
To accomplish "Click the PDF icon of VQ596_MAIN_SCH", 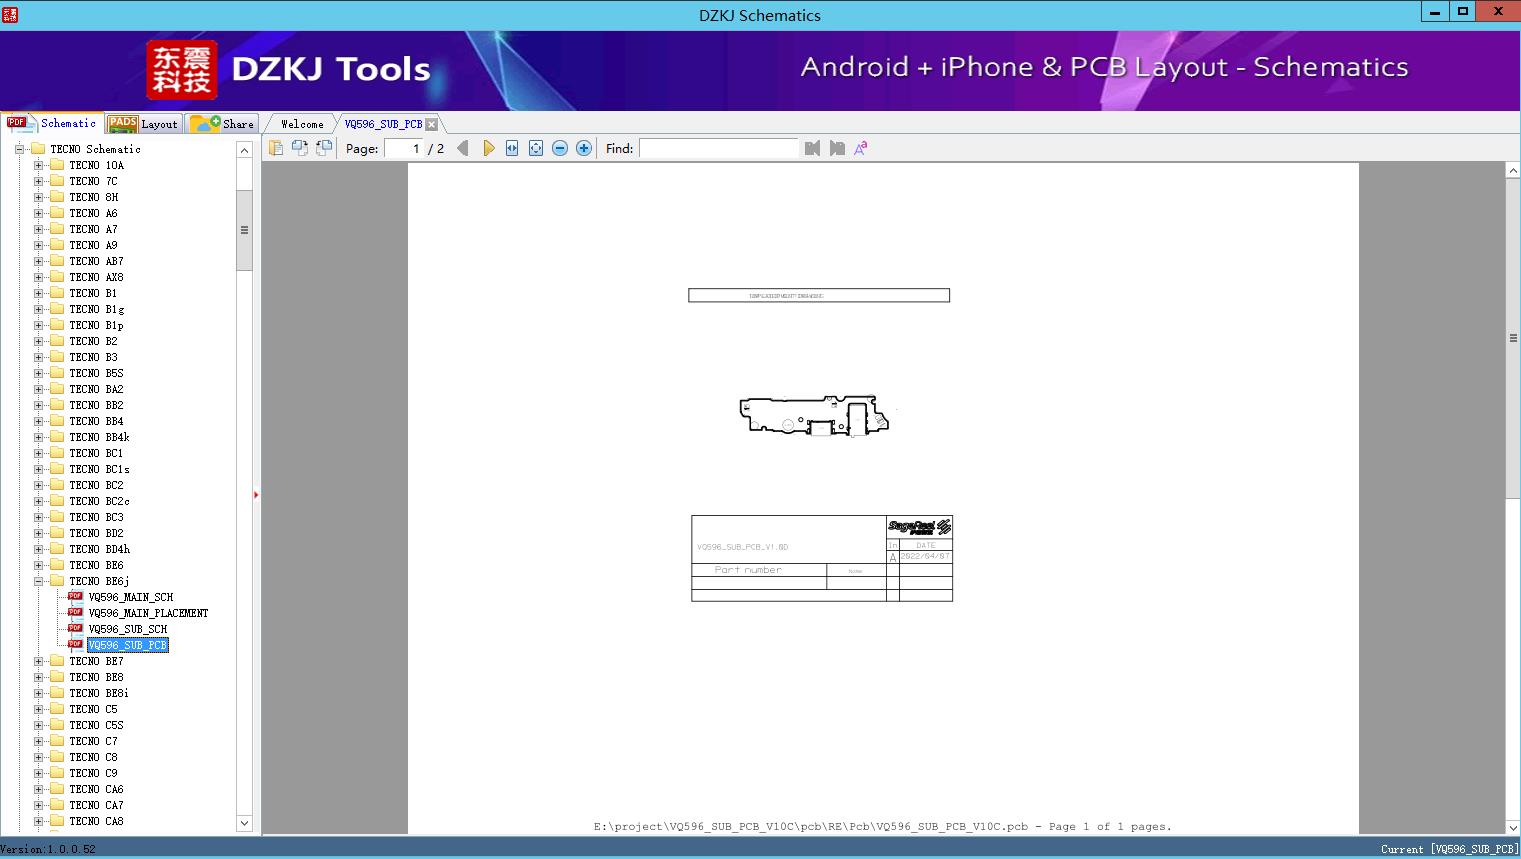I will pos(75,597).
